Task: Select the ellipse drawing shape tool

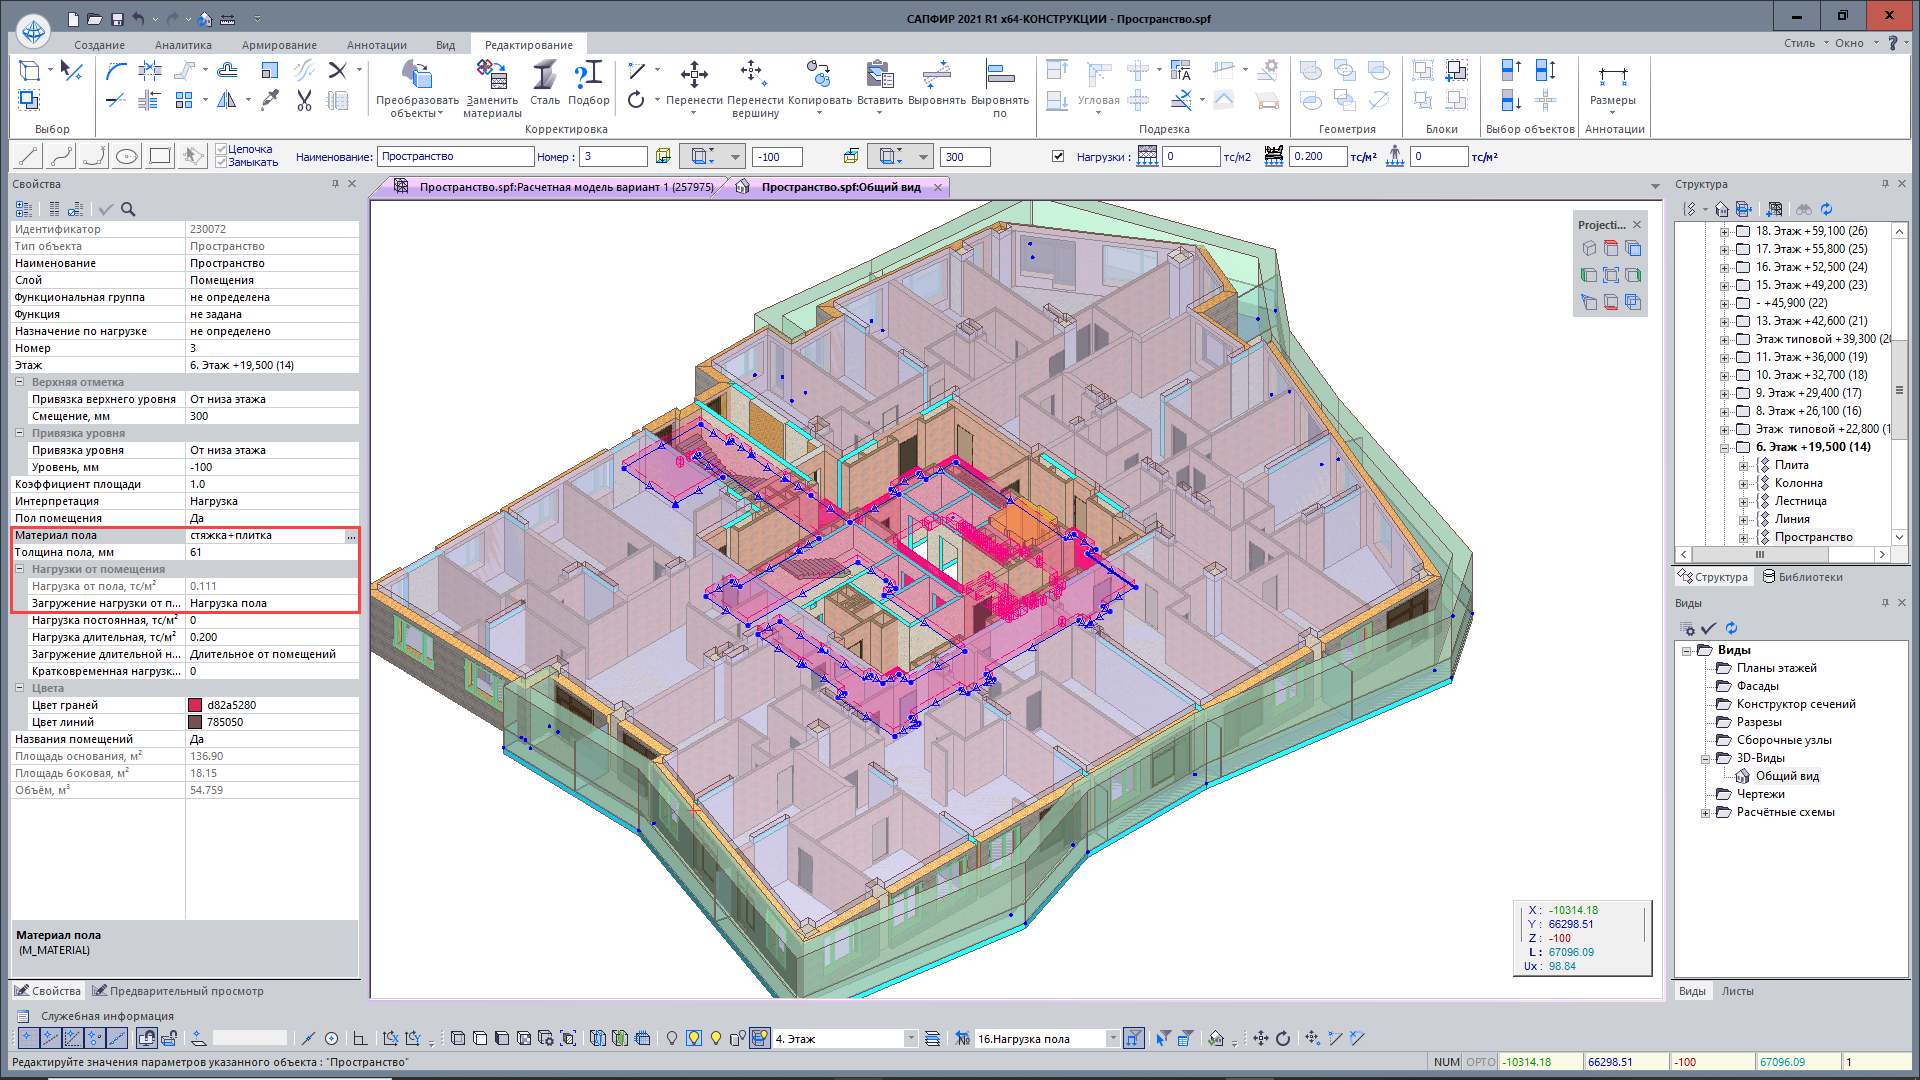Action: (x=126, y=156)
